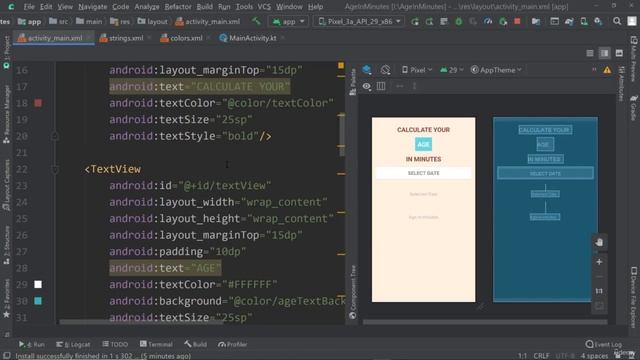
Task: Click the white #FFFFFF color swatch on line 29
Action: [x=38, y=284]
